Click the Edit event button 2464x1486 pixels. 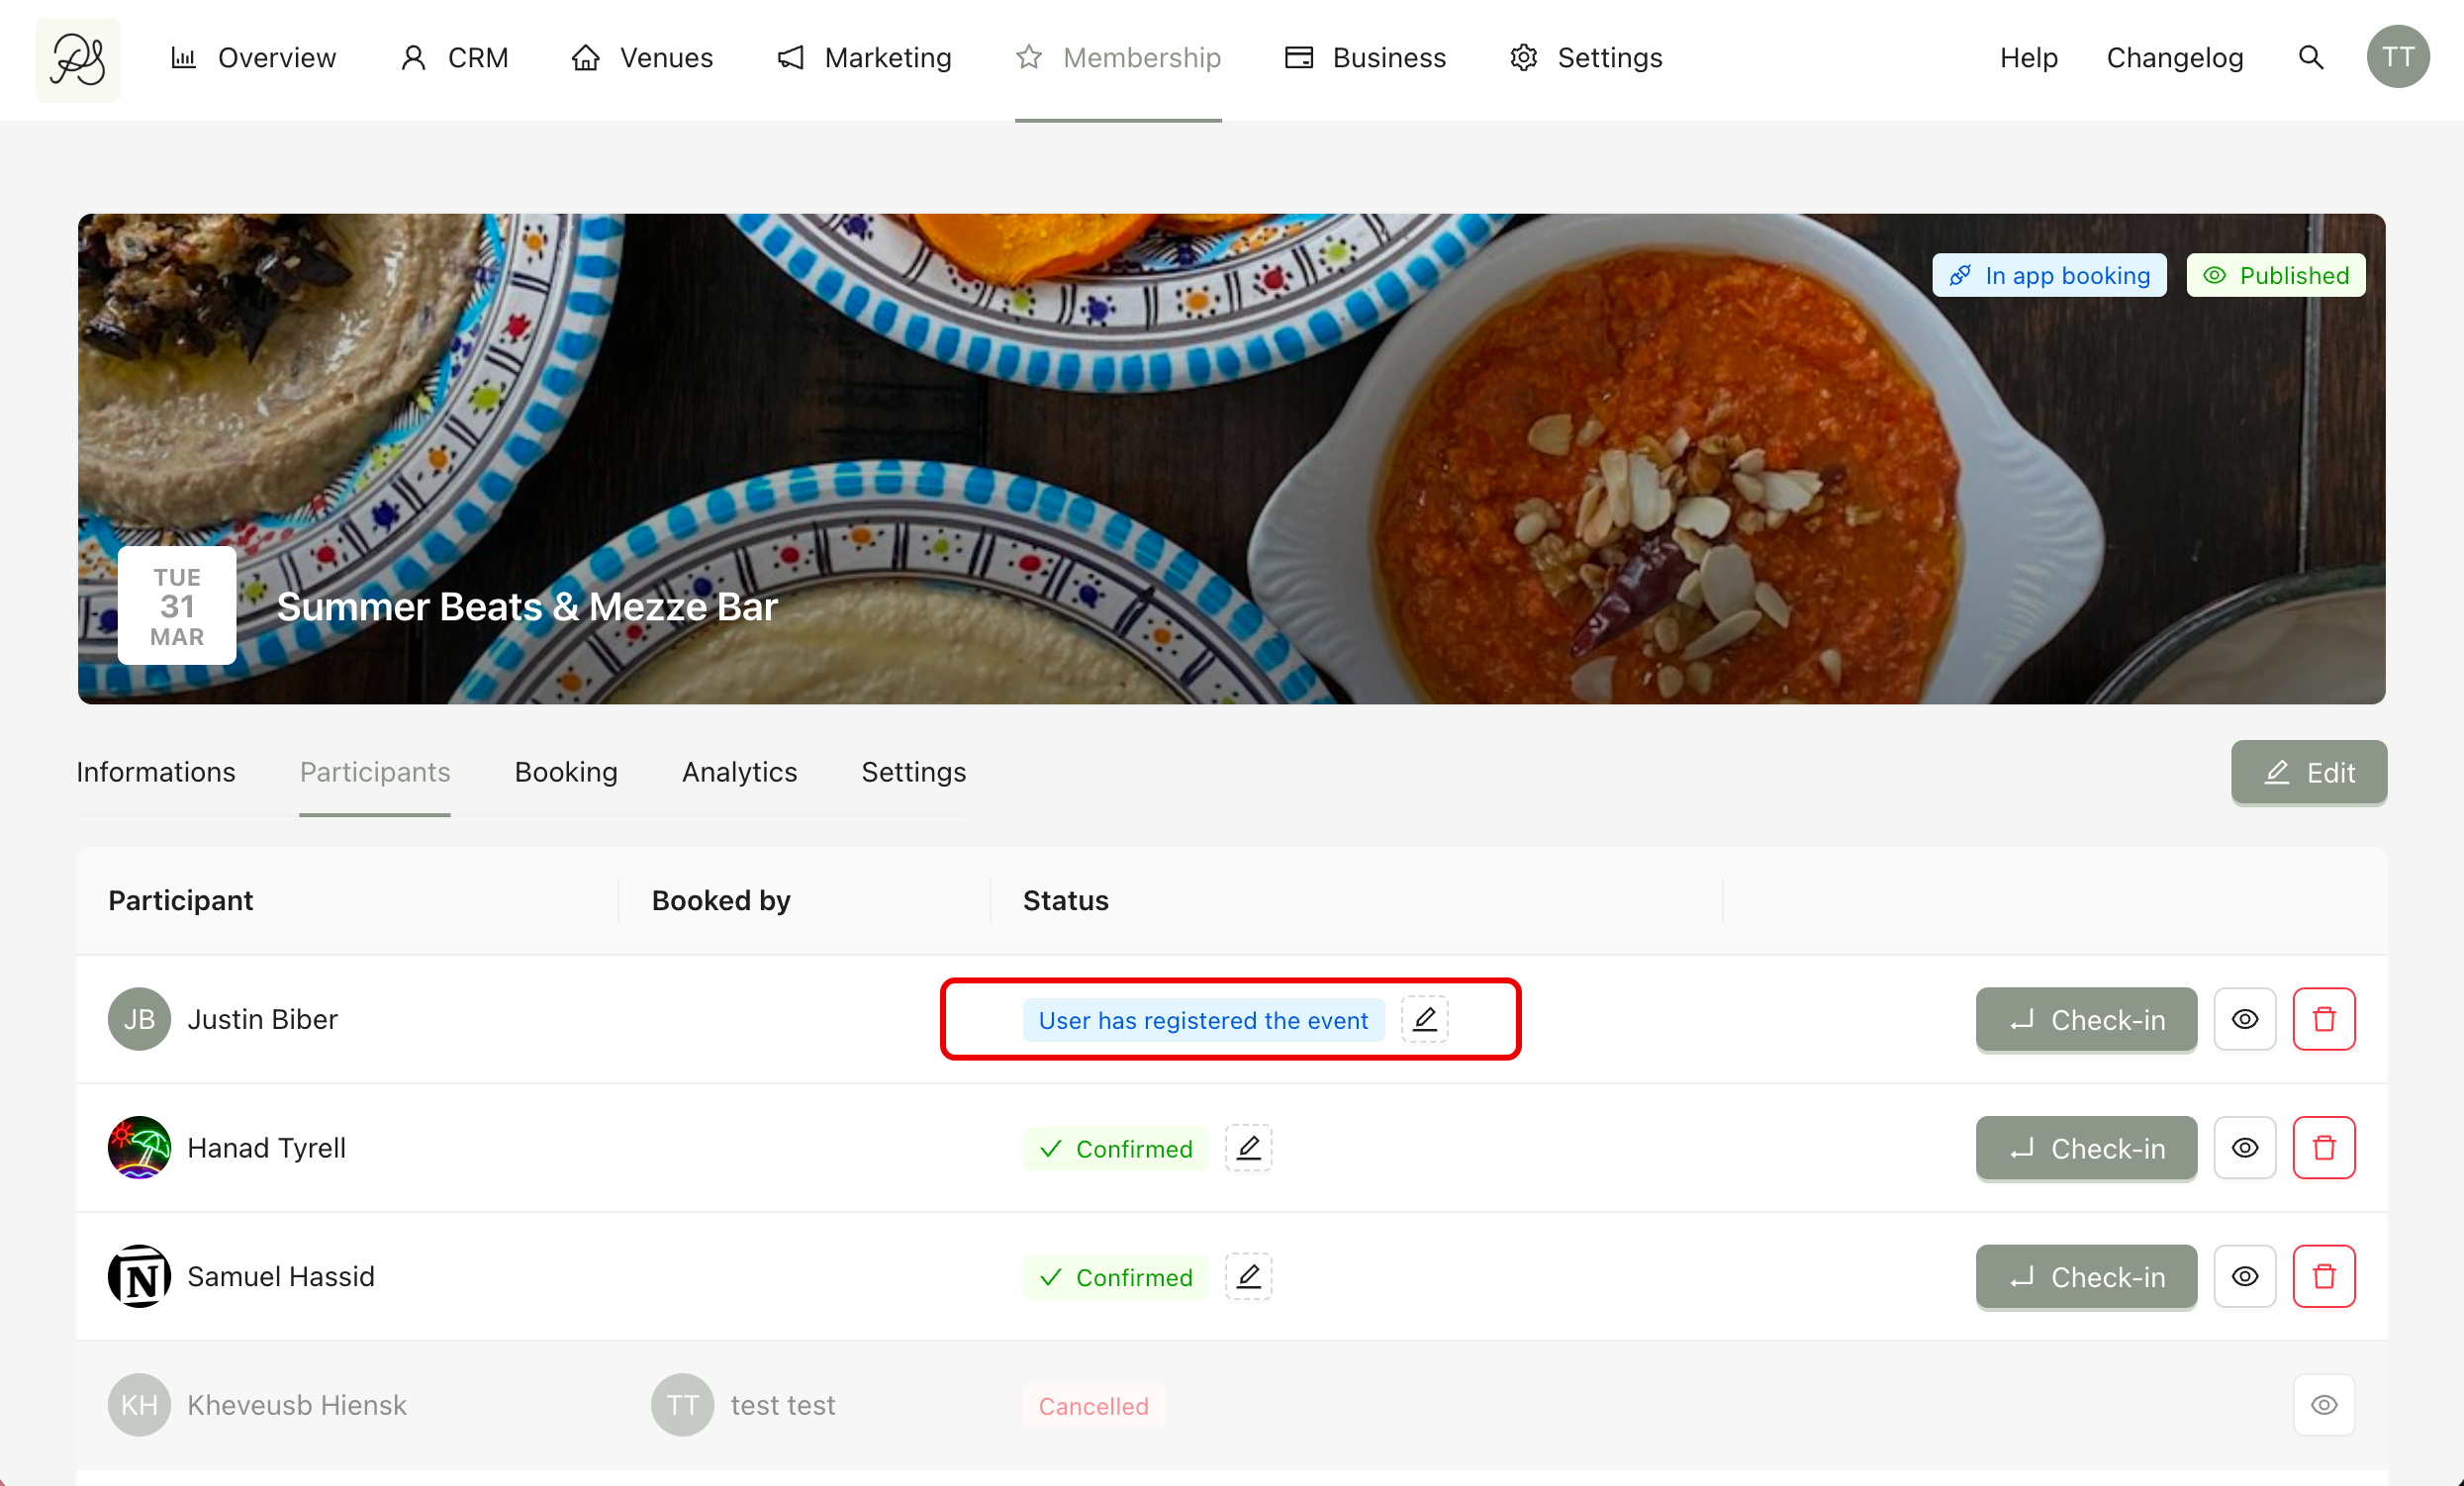pos(2308,772)
